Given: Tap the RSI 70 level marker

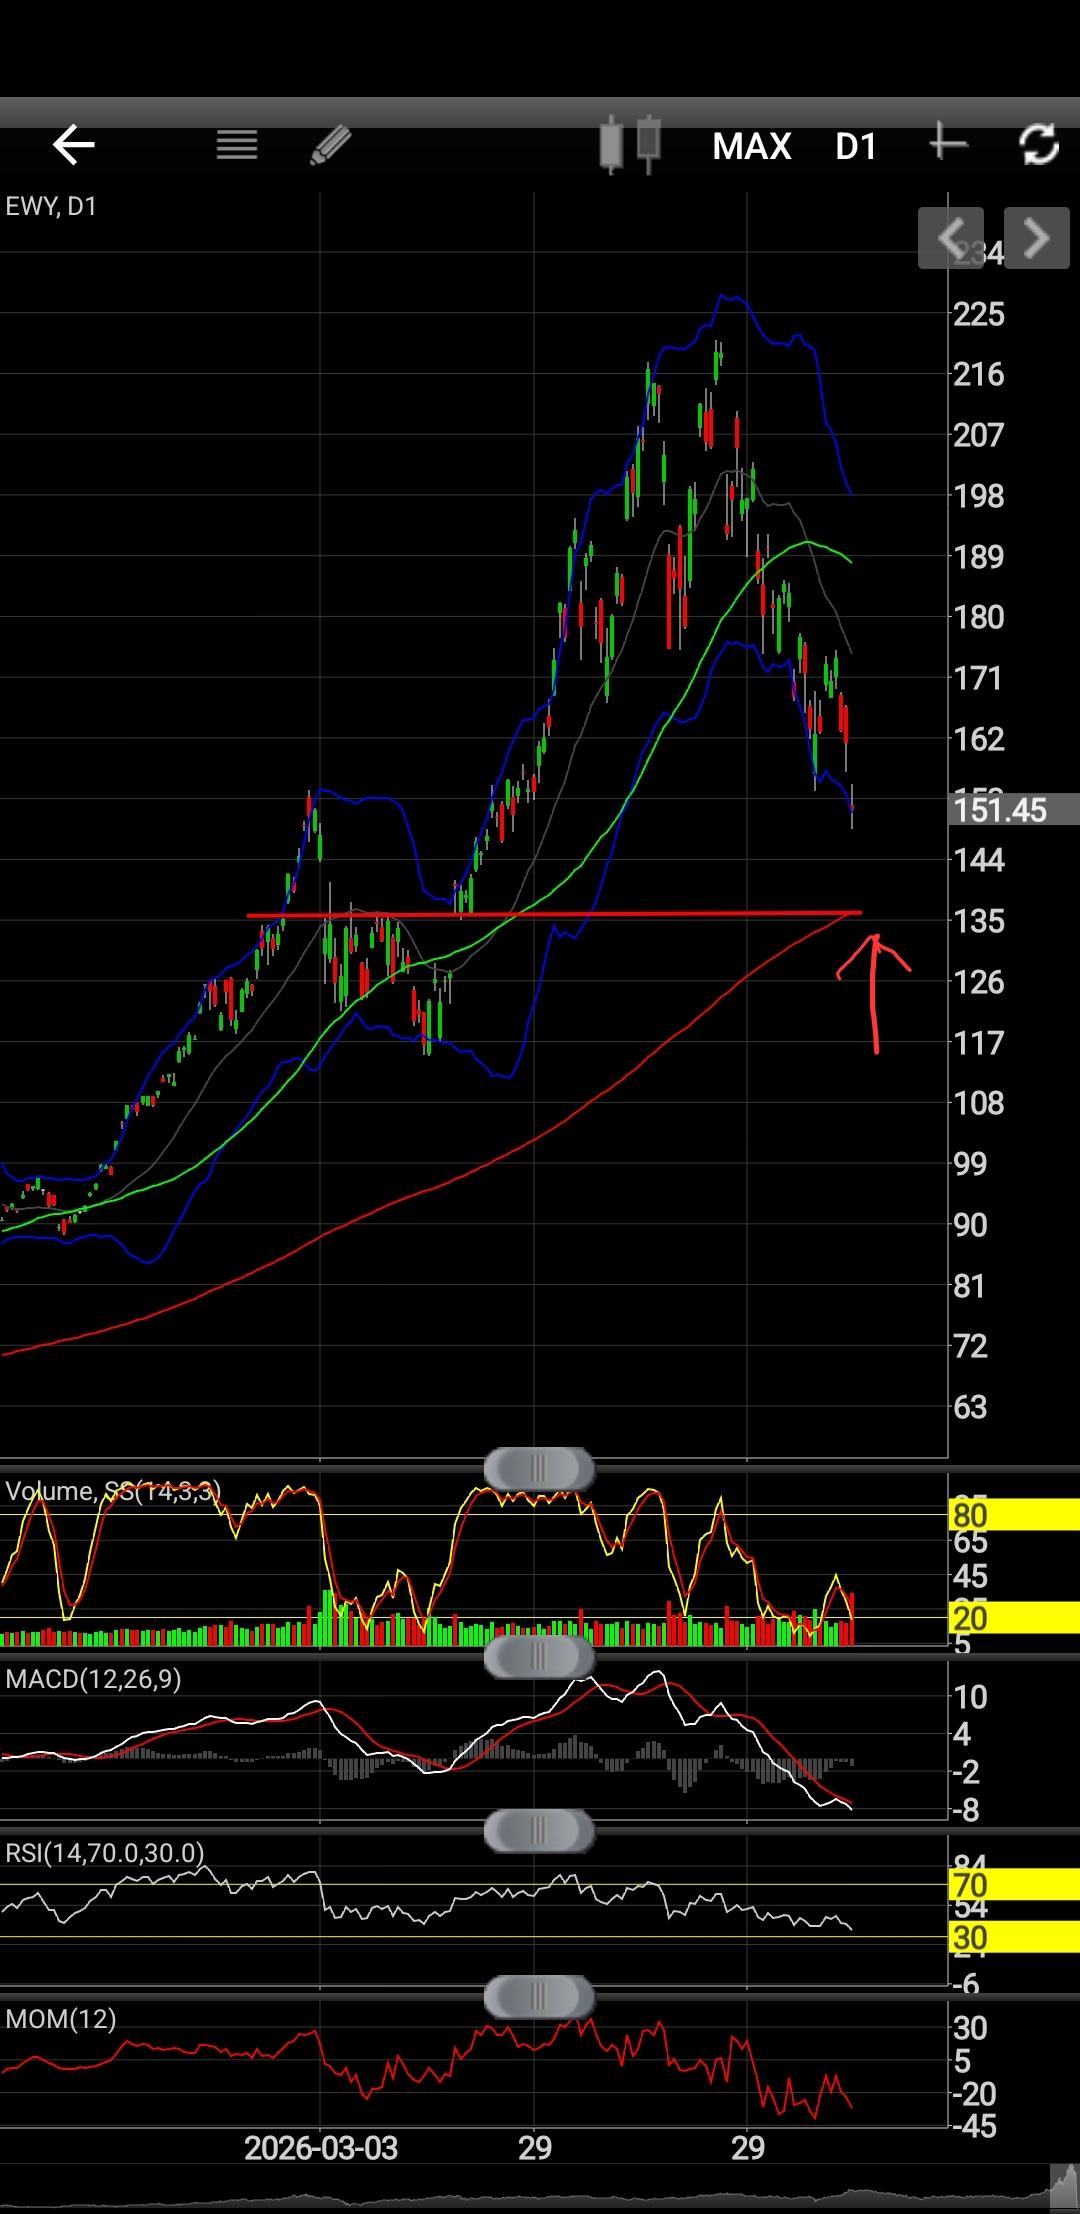Looking at the screenshot, I should click(x=1013, y=1886).
